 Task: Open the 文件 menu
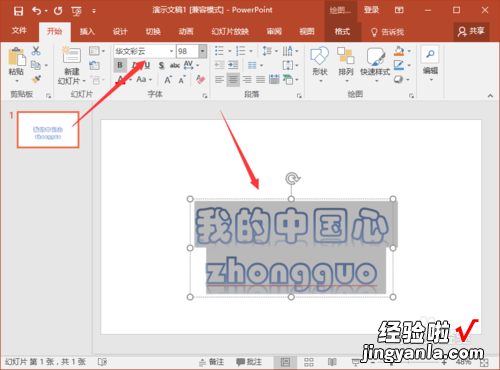pyautogui.click(x=19, y=31)
